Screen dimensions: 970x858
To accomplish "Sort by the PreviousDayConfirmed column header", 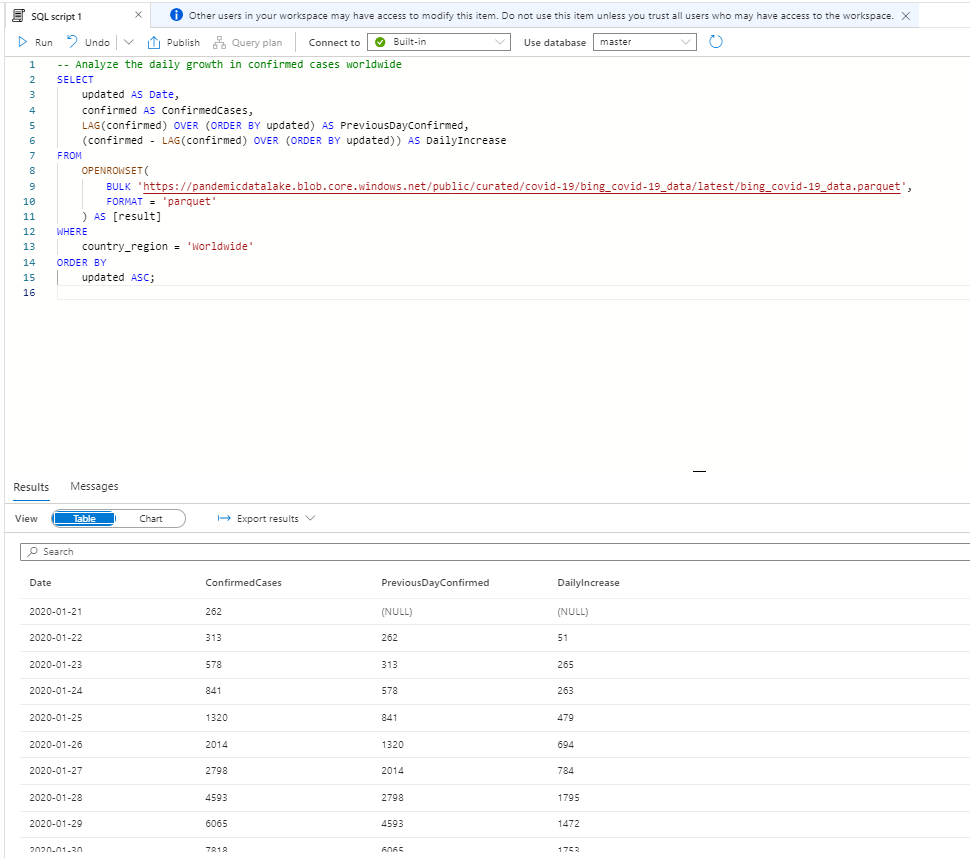I will [x=435, y=583].
